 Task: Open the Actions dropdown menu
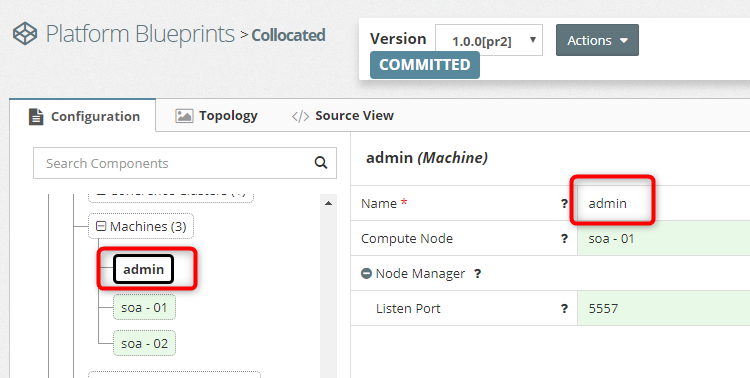[x=597, y=40]
